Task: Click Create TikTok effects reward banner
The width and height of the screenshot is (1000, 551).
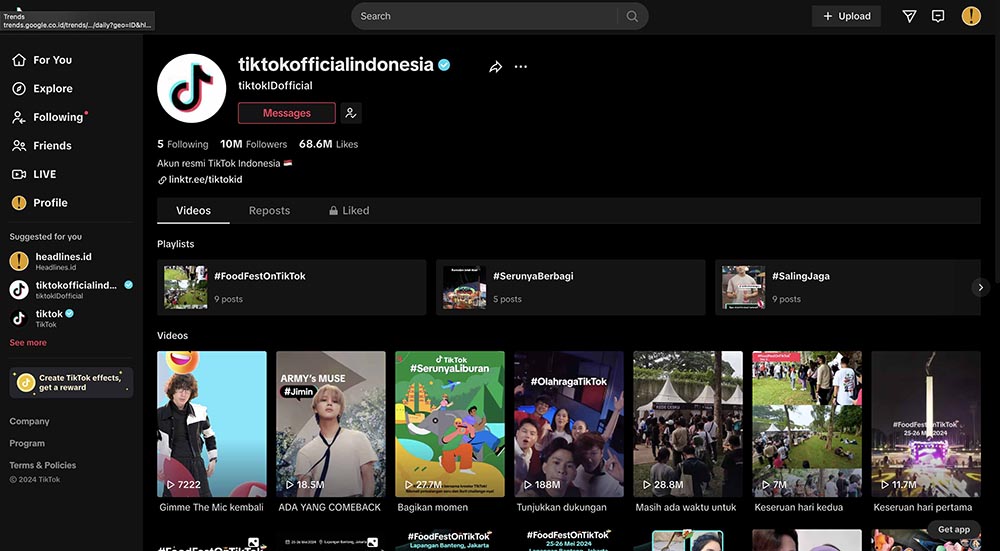Action: (x=71, y=383)
